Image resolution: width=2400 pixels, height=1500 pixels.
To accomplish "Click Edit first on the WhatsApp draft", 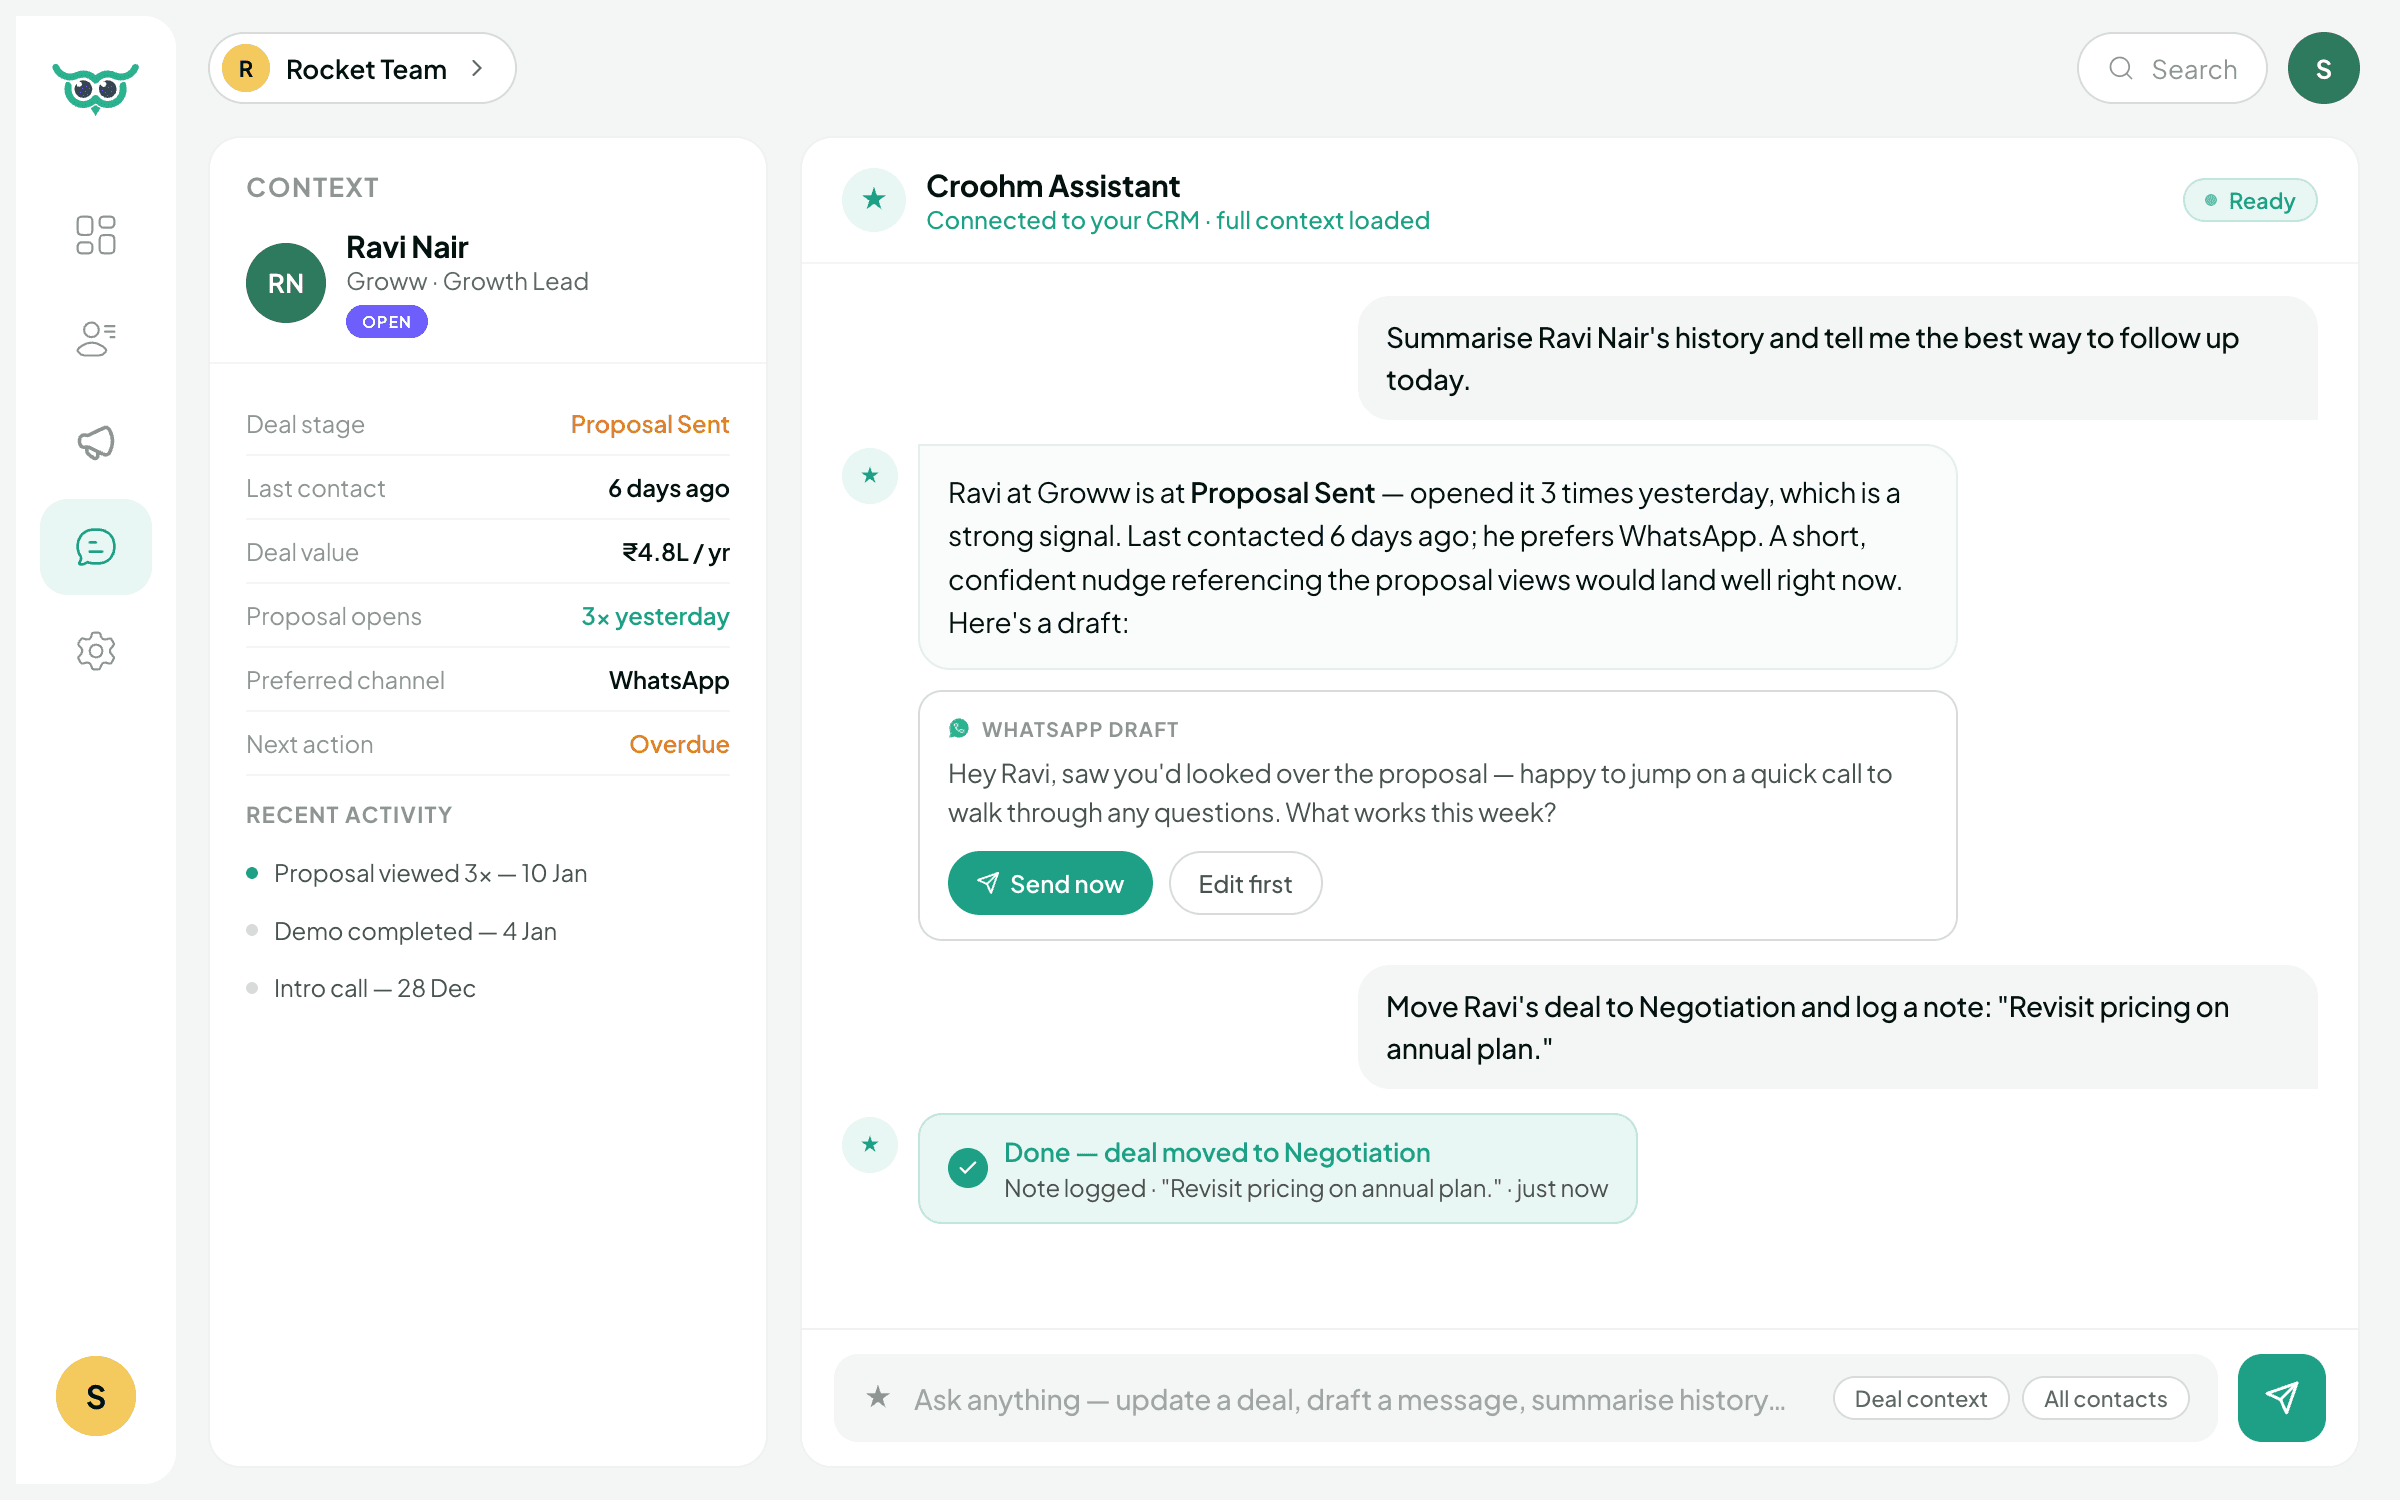I will tap(1245, 883).
